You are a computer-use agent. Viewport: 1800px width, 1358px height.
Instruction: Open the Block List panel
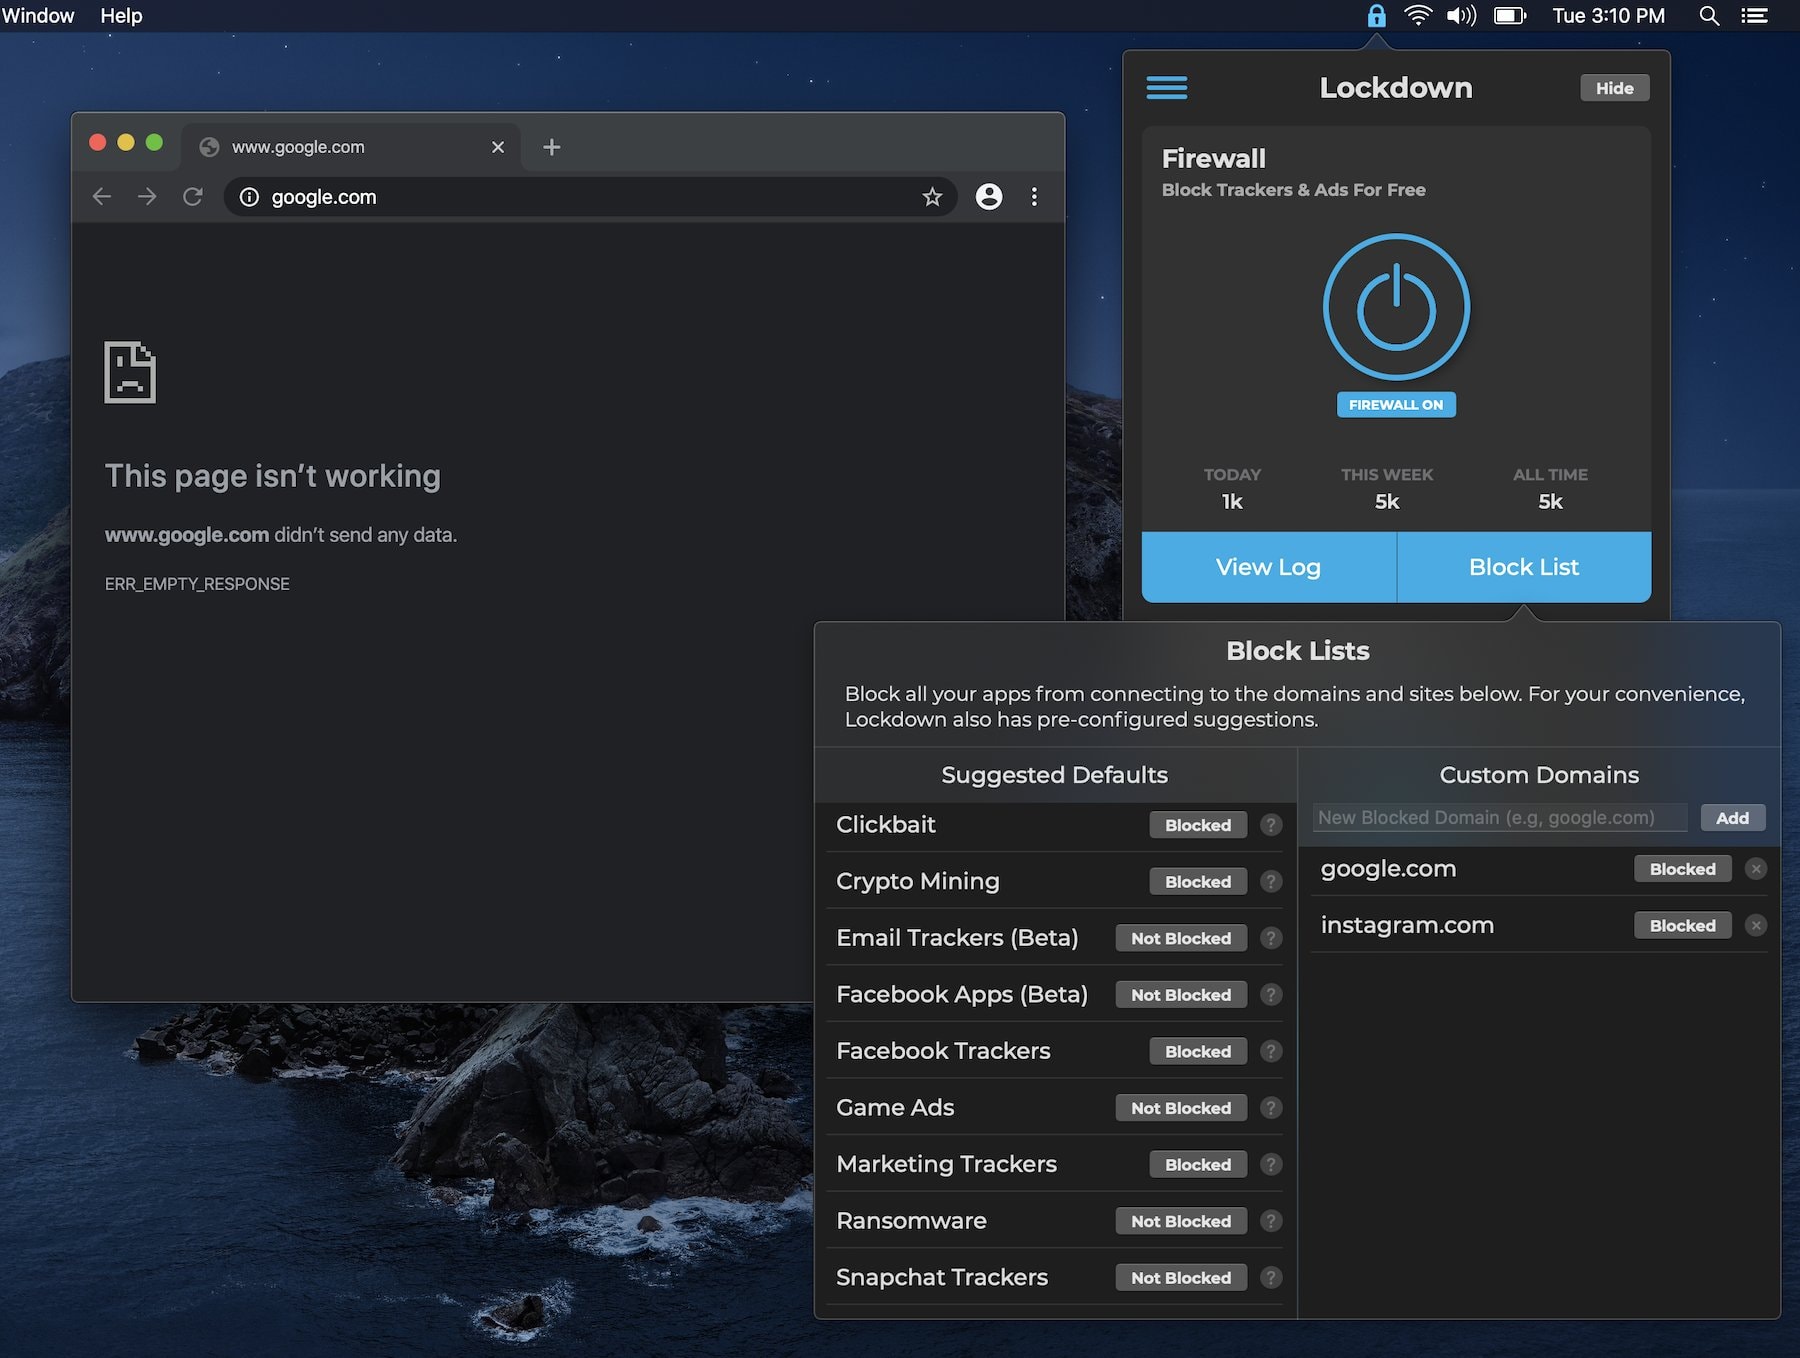[1524, 567]
